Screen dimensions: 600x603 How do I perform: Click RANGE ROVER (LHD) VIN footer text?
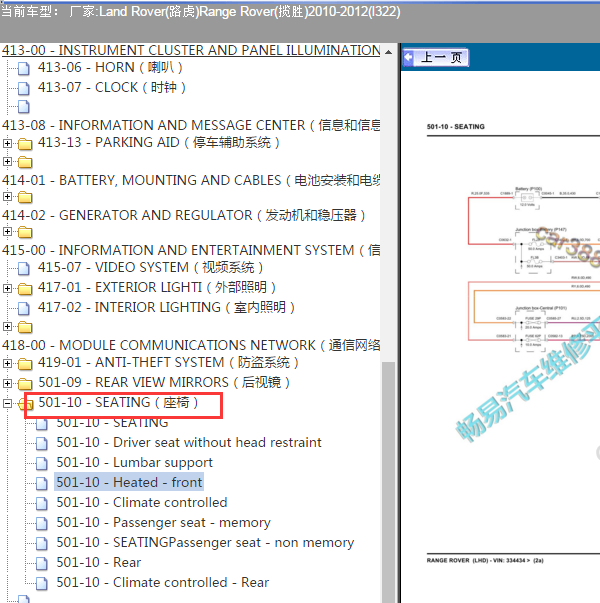coord(485,560)
